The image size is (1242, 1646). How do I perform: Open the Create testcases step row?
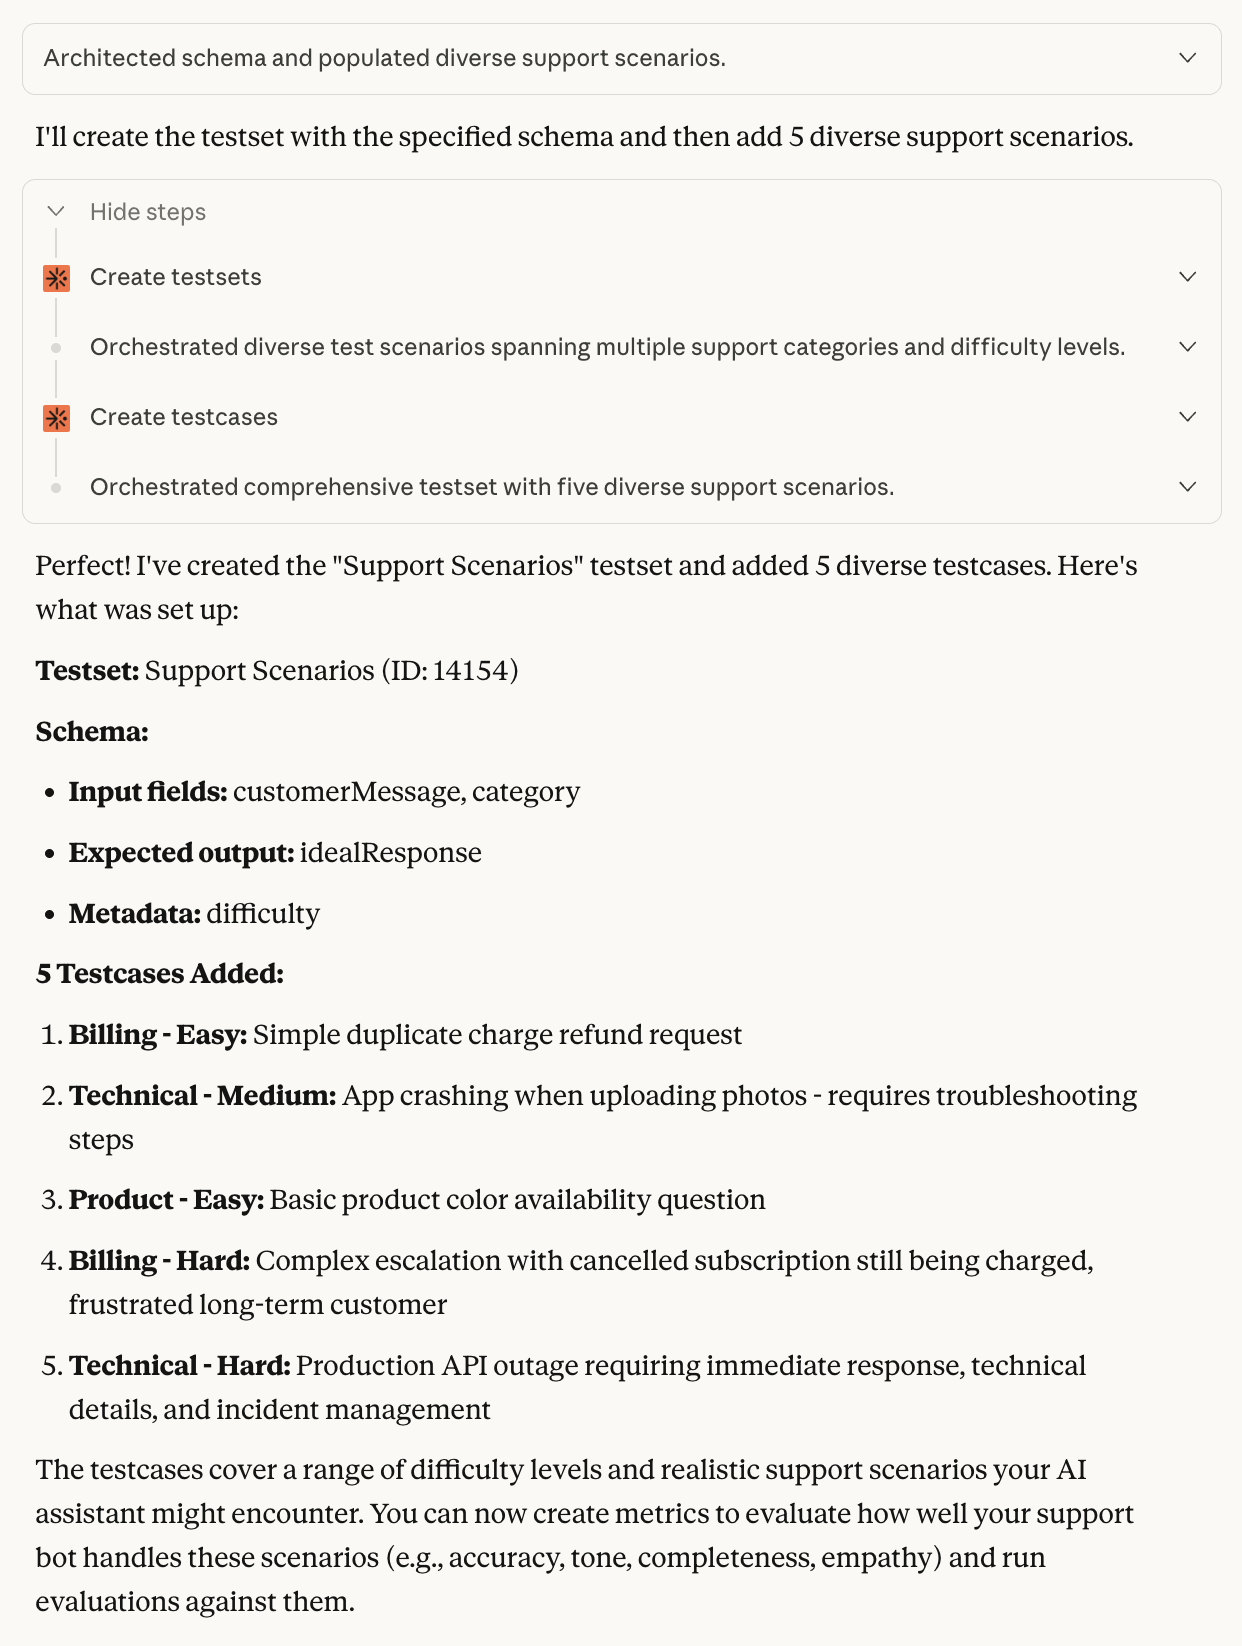click(621, 417)
